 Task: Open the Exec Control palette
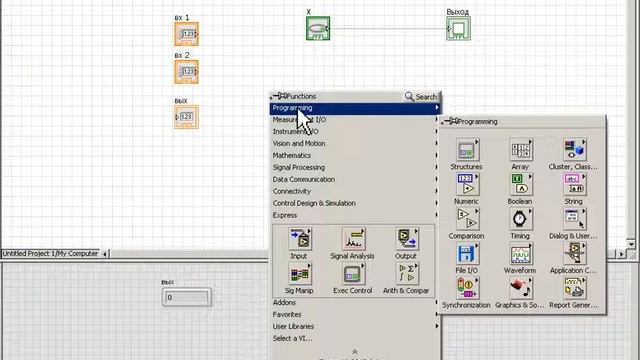coord(353,274)
